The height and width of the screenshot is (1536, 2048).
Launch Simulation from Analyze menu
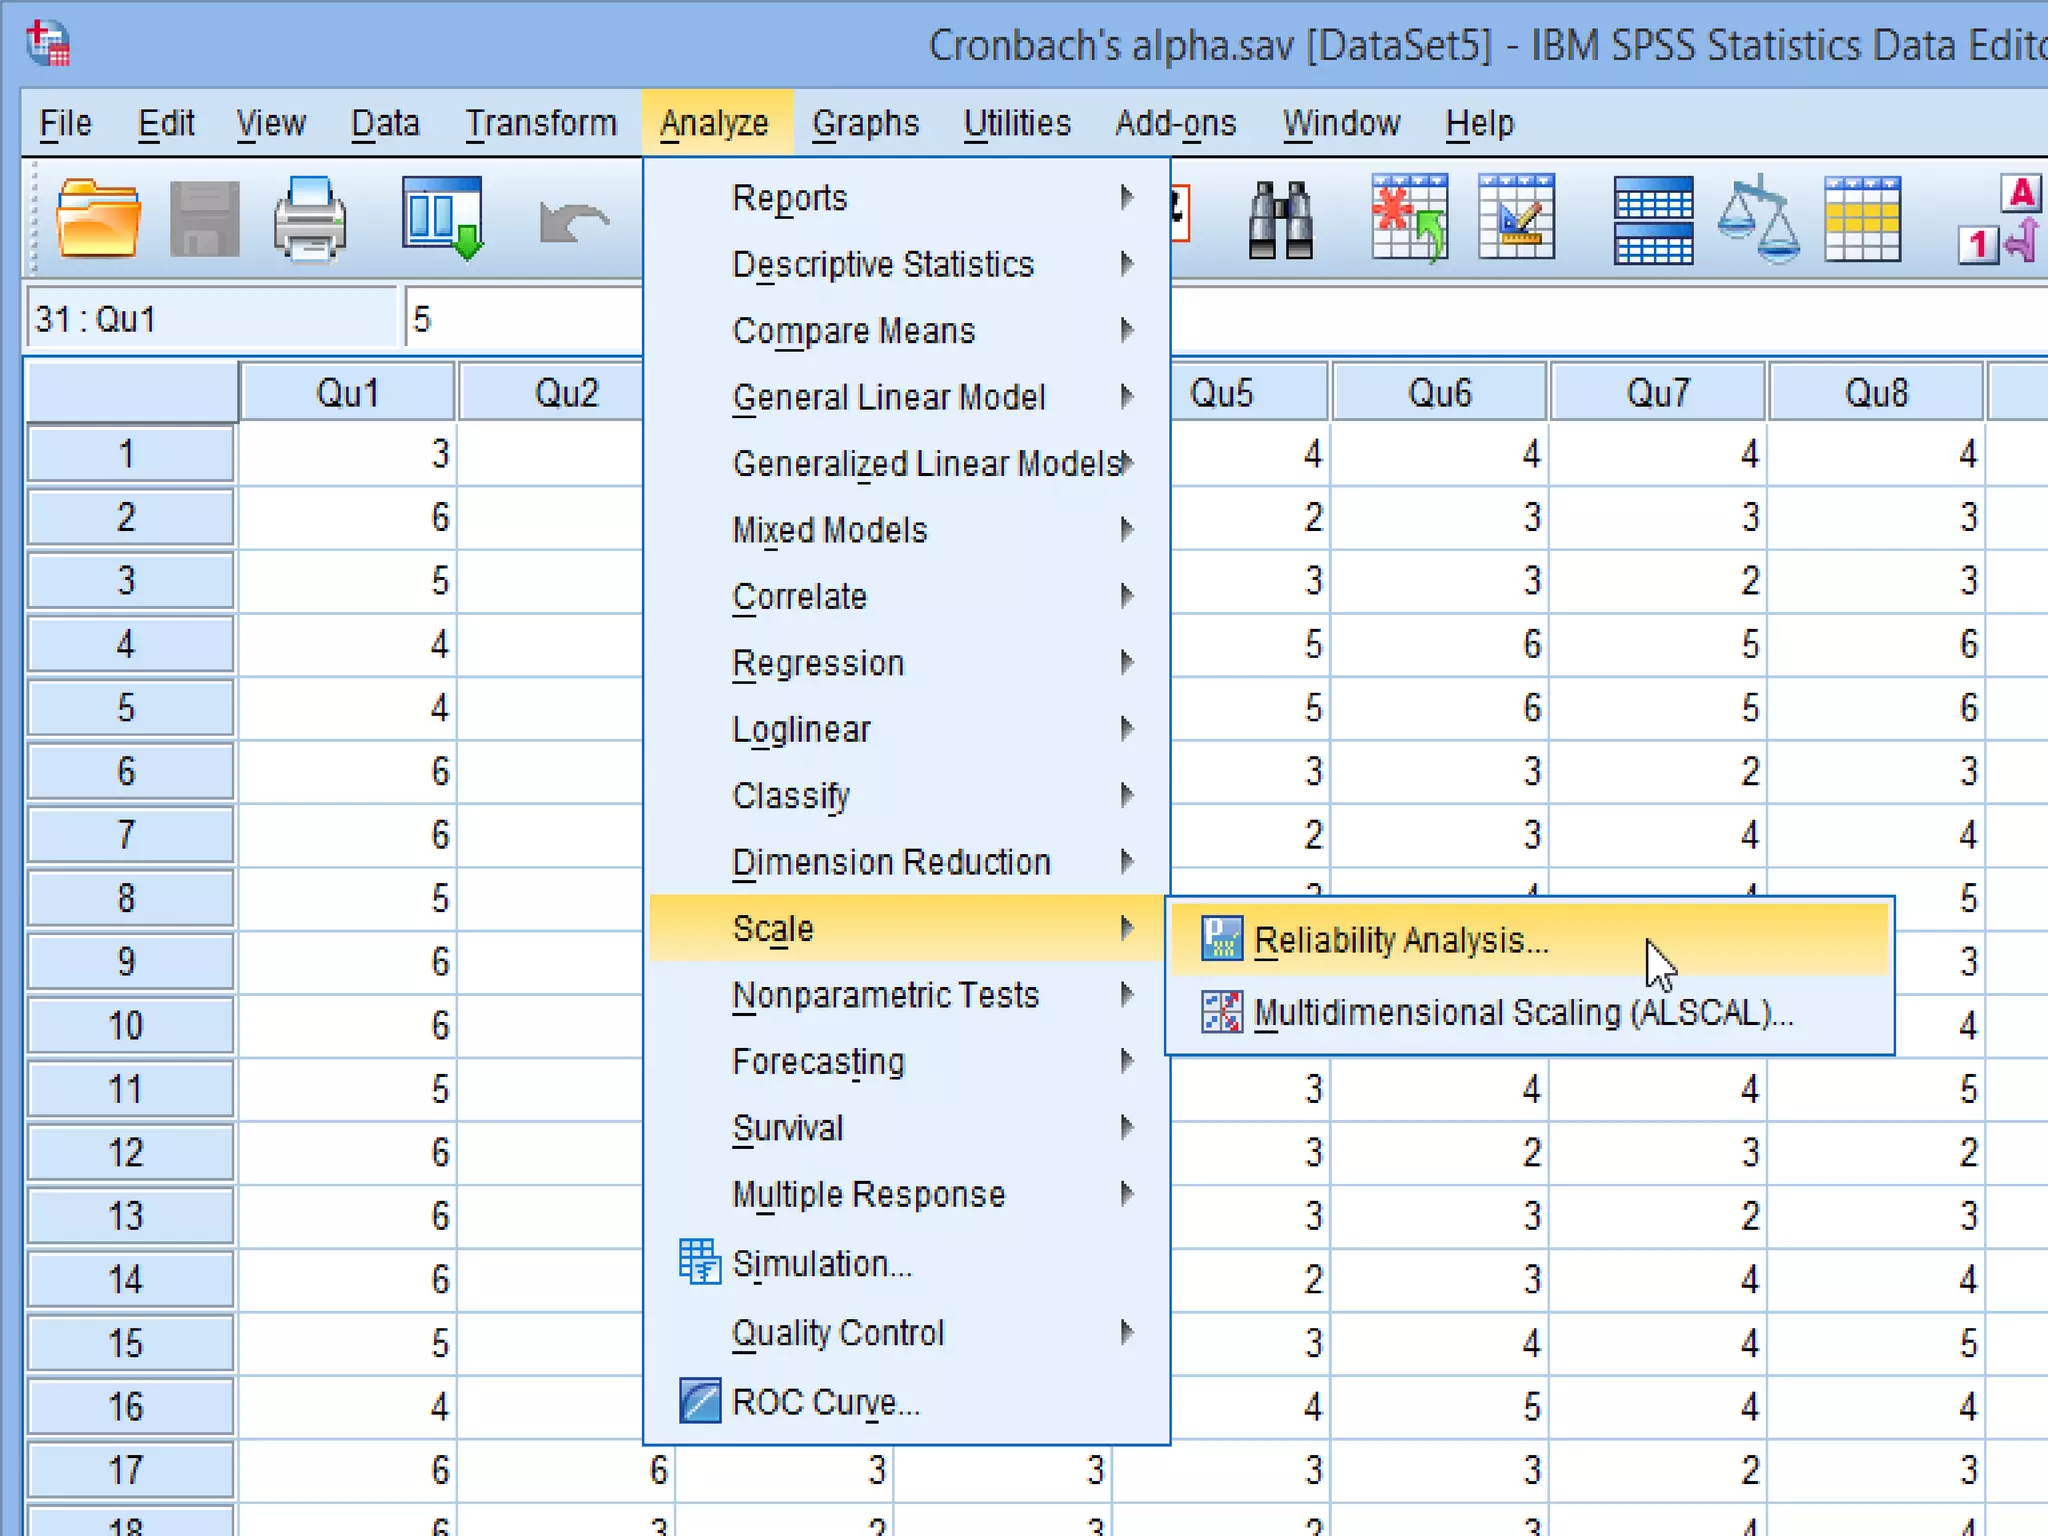[x=821, y=1264]
